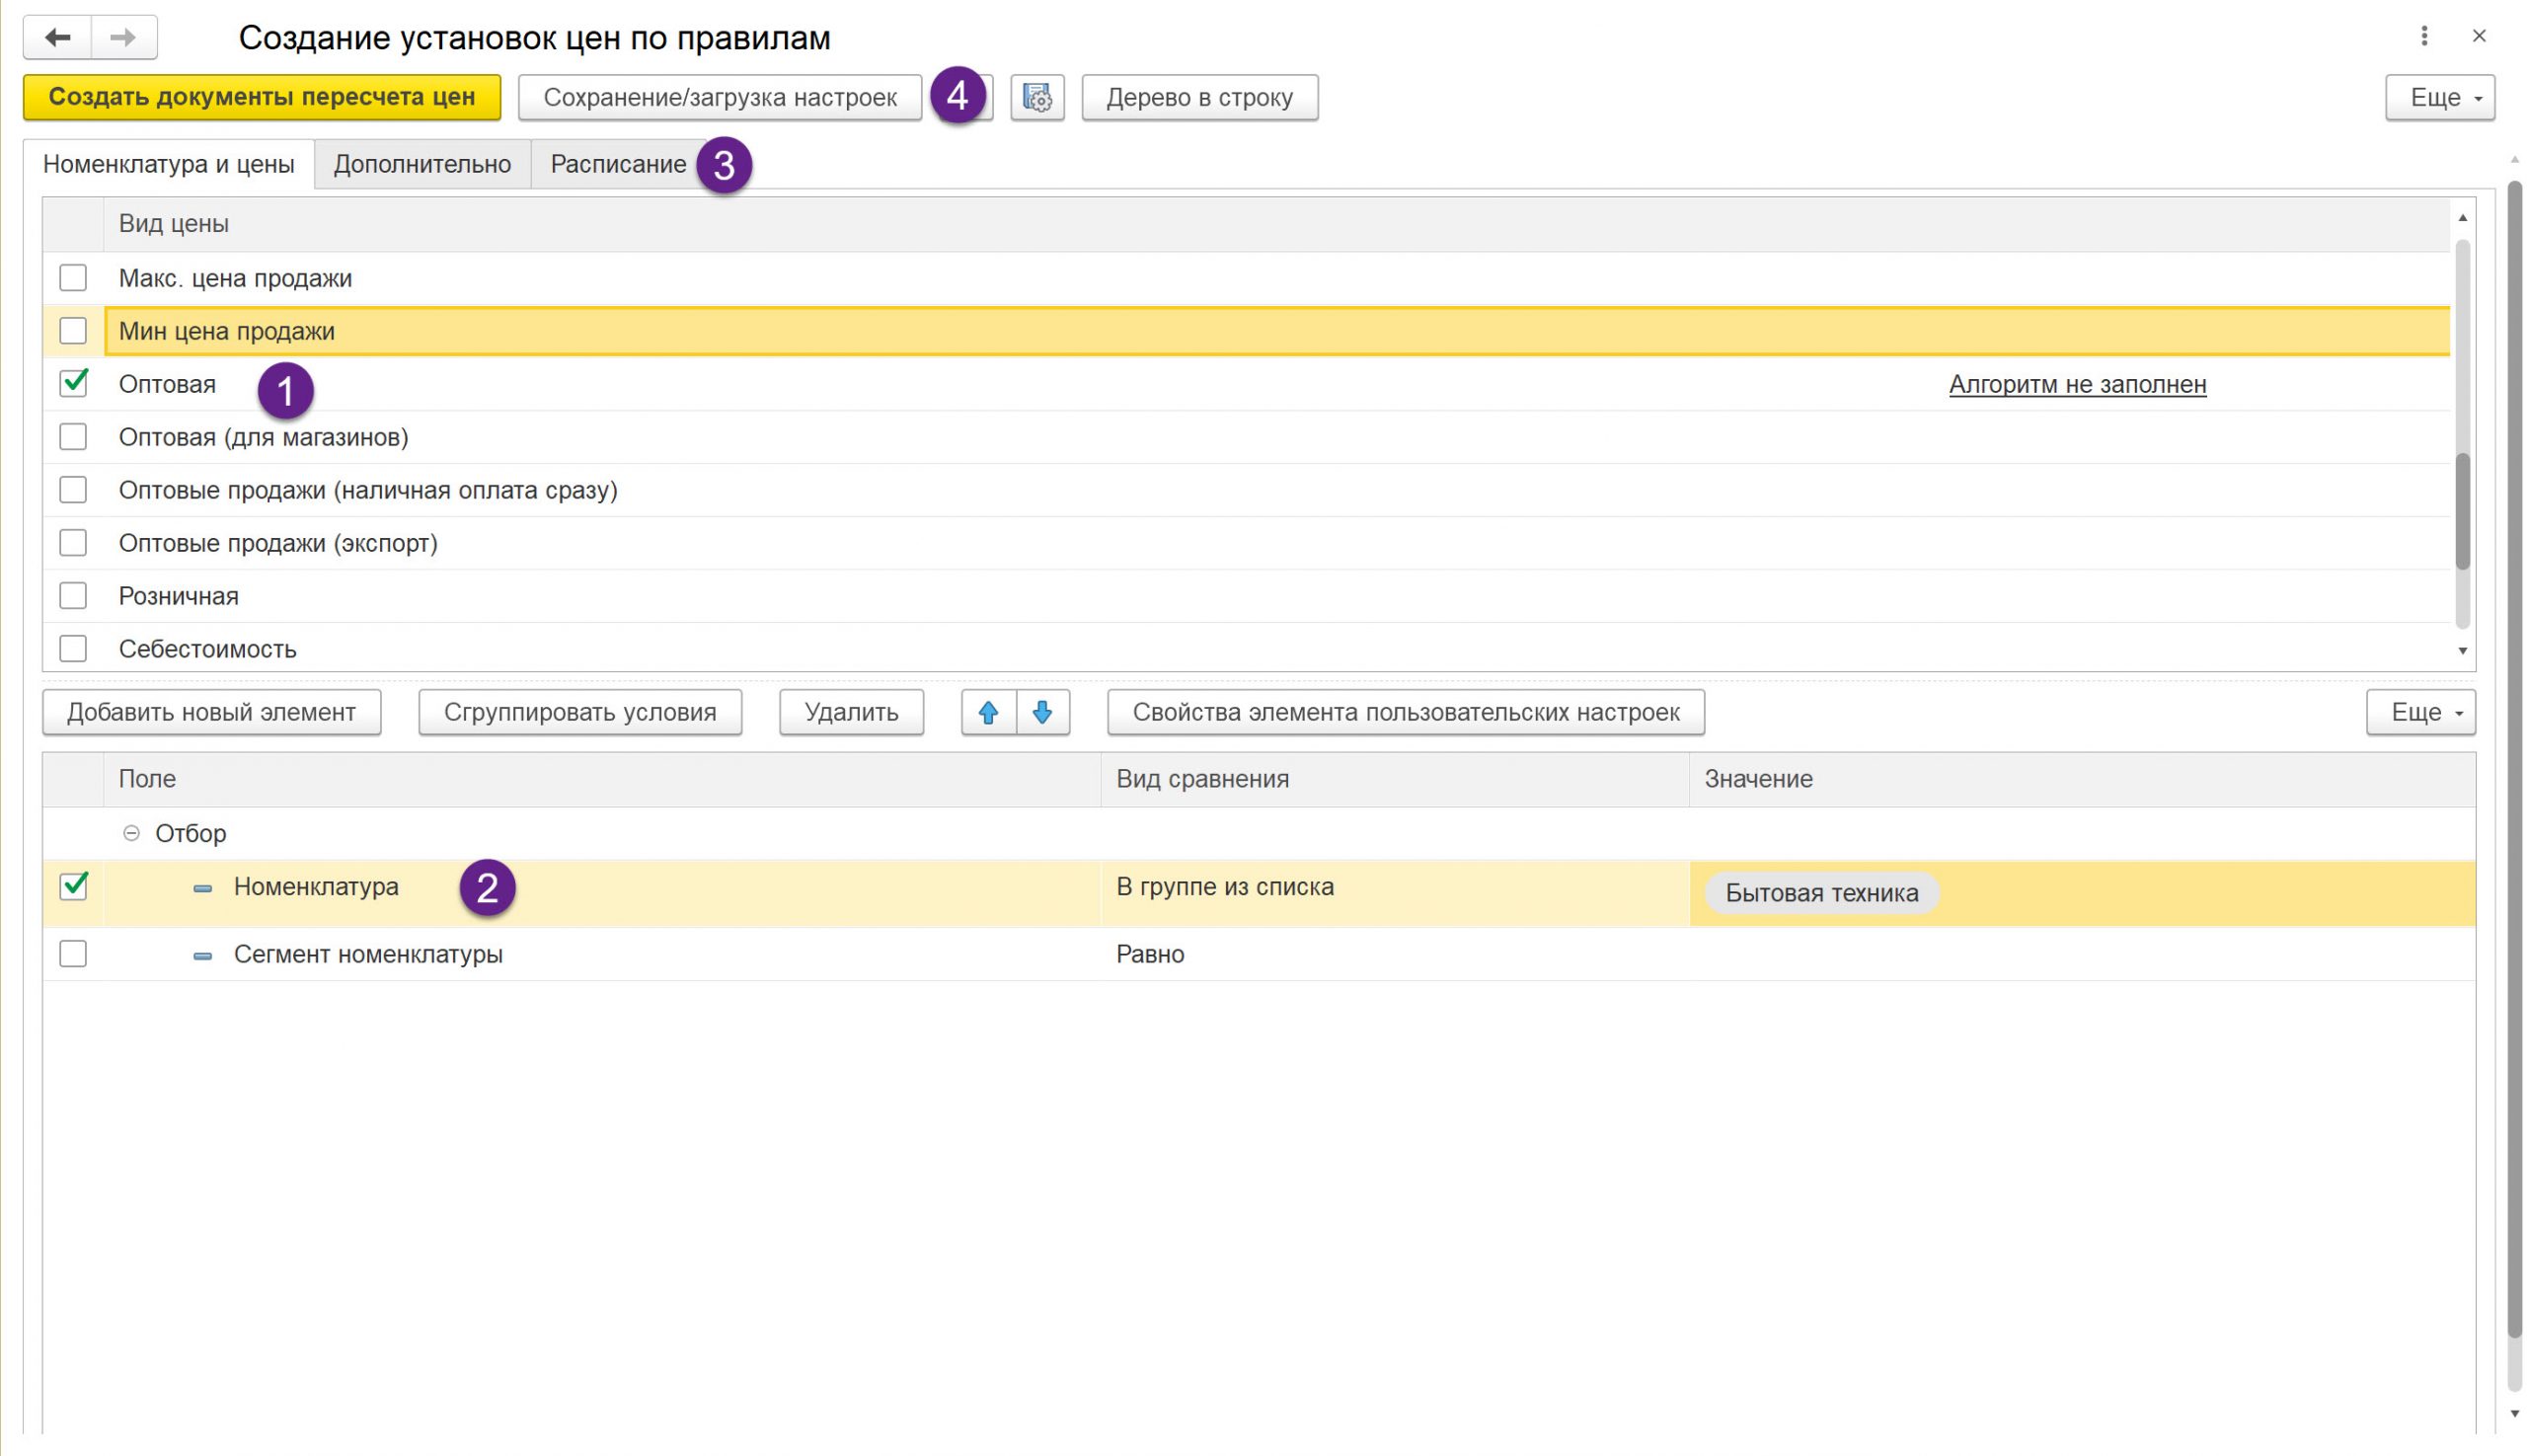
Task: Select Оптовая (для магазинов) row text
Action: tap(263, 437)
